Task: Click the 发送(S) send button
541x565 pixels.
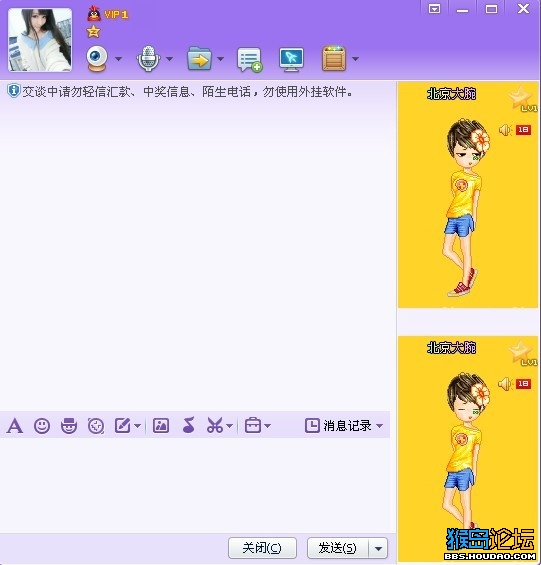Action: 338,548
